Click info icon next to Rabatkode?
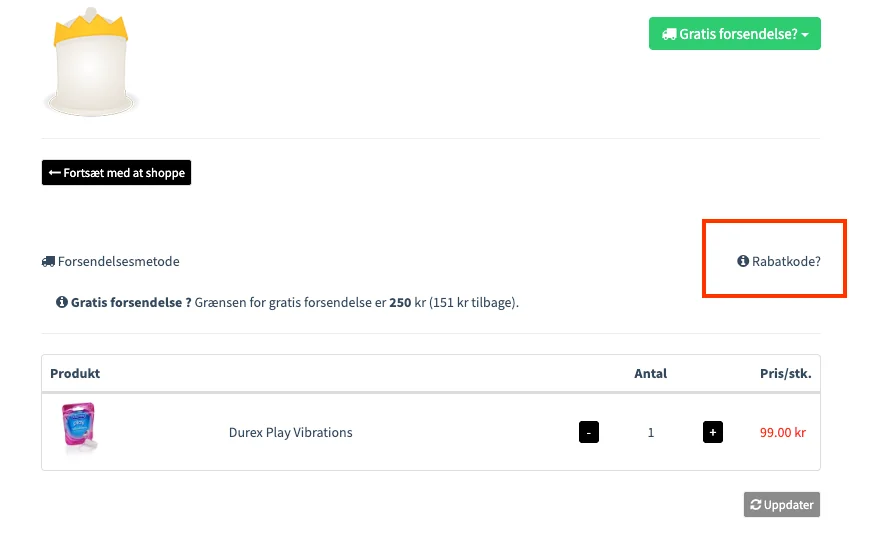This screenshot has width=869, height=560. tap(743, 261)
